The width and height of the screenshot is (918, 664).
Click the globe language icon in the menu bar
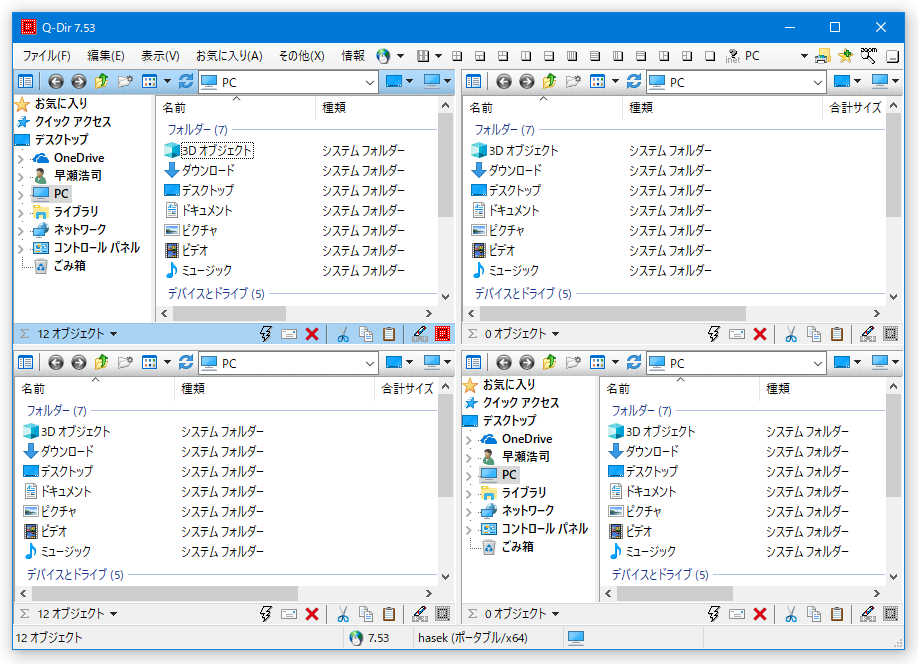tap(383, 56)
